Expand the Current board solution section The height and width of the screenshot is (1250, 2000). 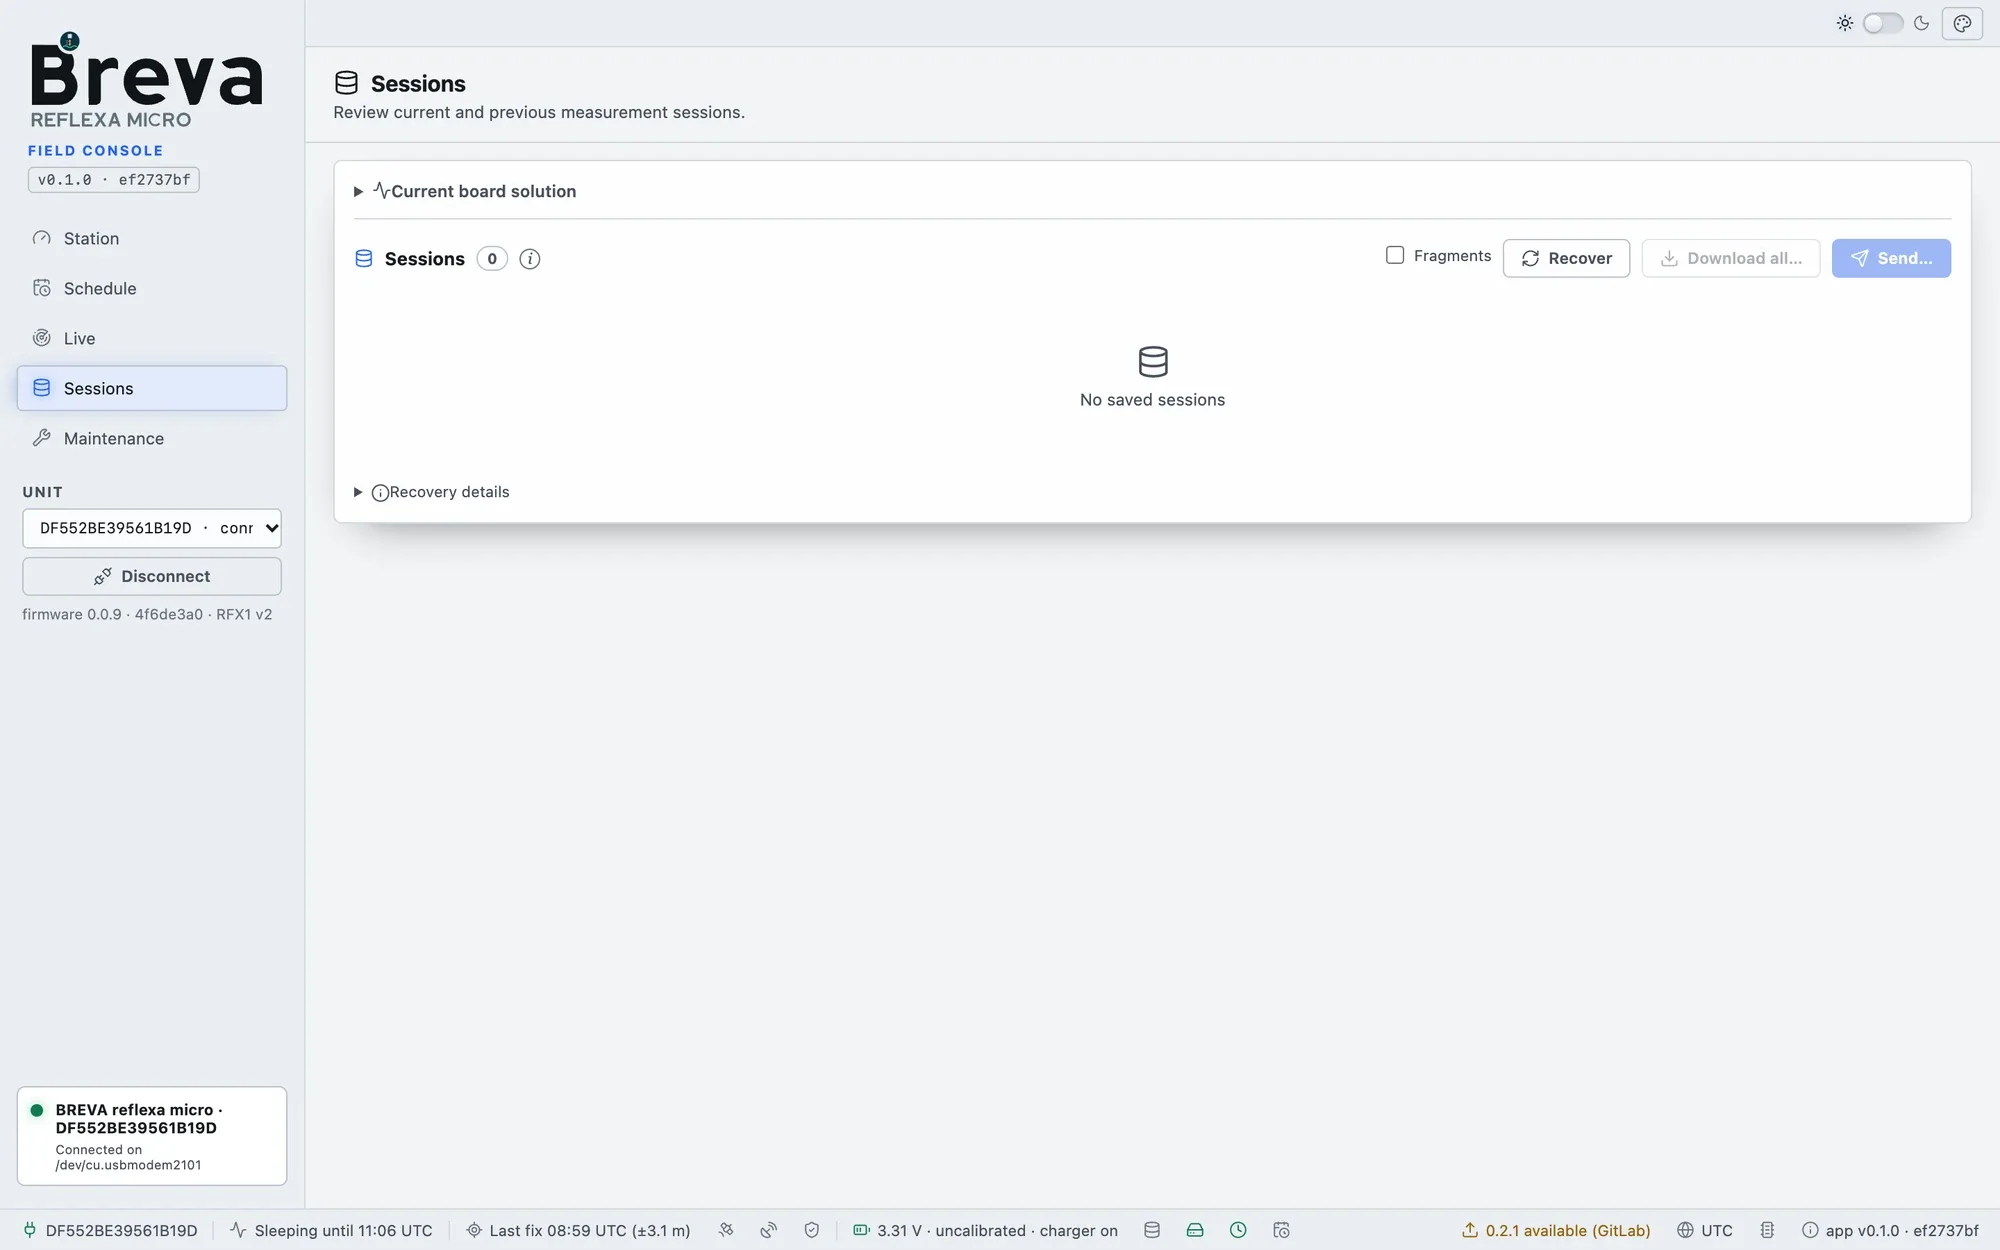pyautogui.click(x=465, y=191)
